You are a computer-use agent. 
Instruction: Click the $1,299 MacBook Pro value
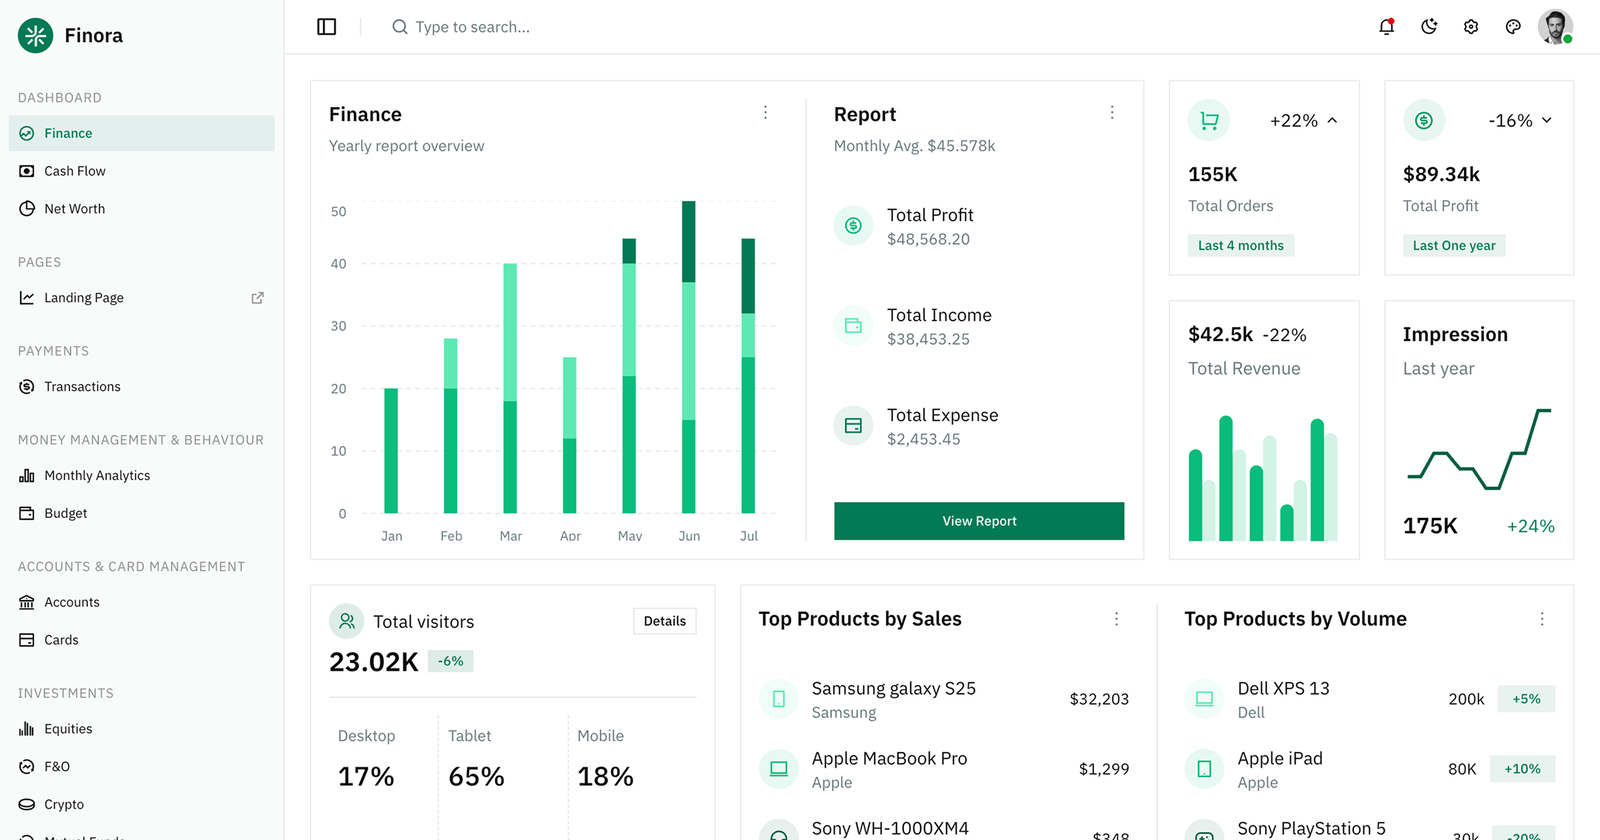coord(1104,769)
